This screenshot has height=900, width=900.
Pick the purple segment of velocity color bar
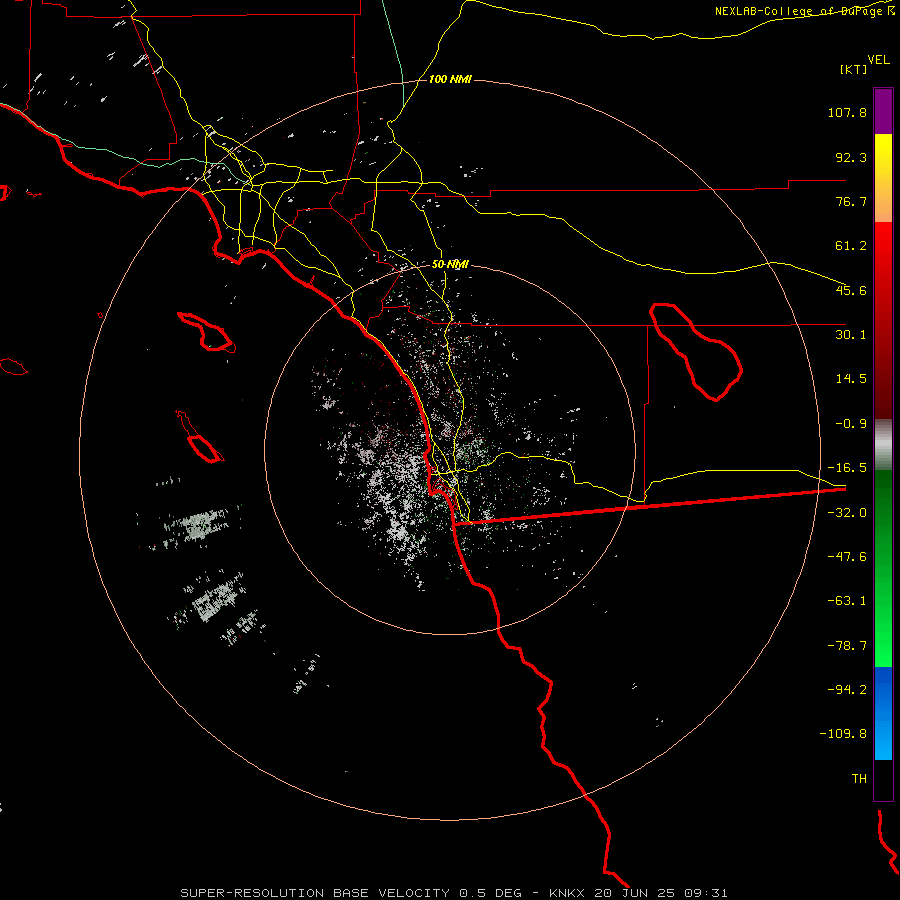[883, 111]
